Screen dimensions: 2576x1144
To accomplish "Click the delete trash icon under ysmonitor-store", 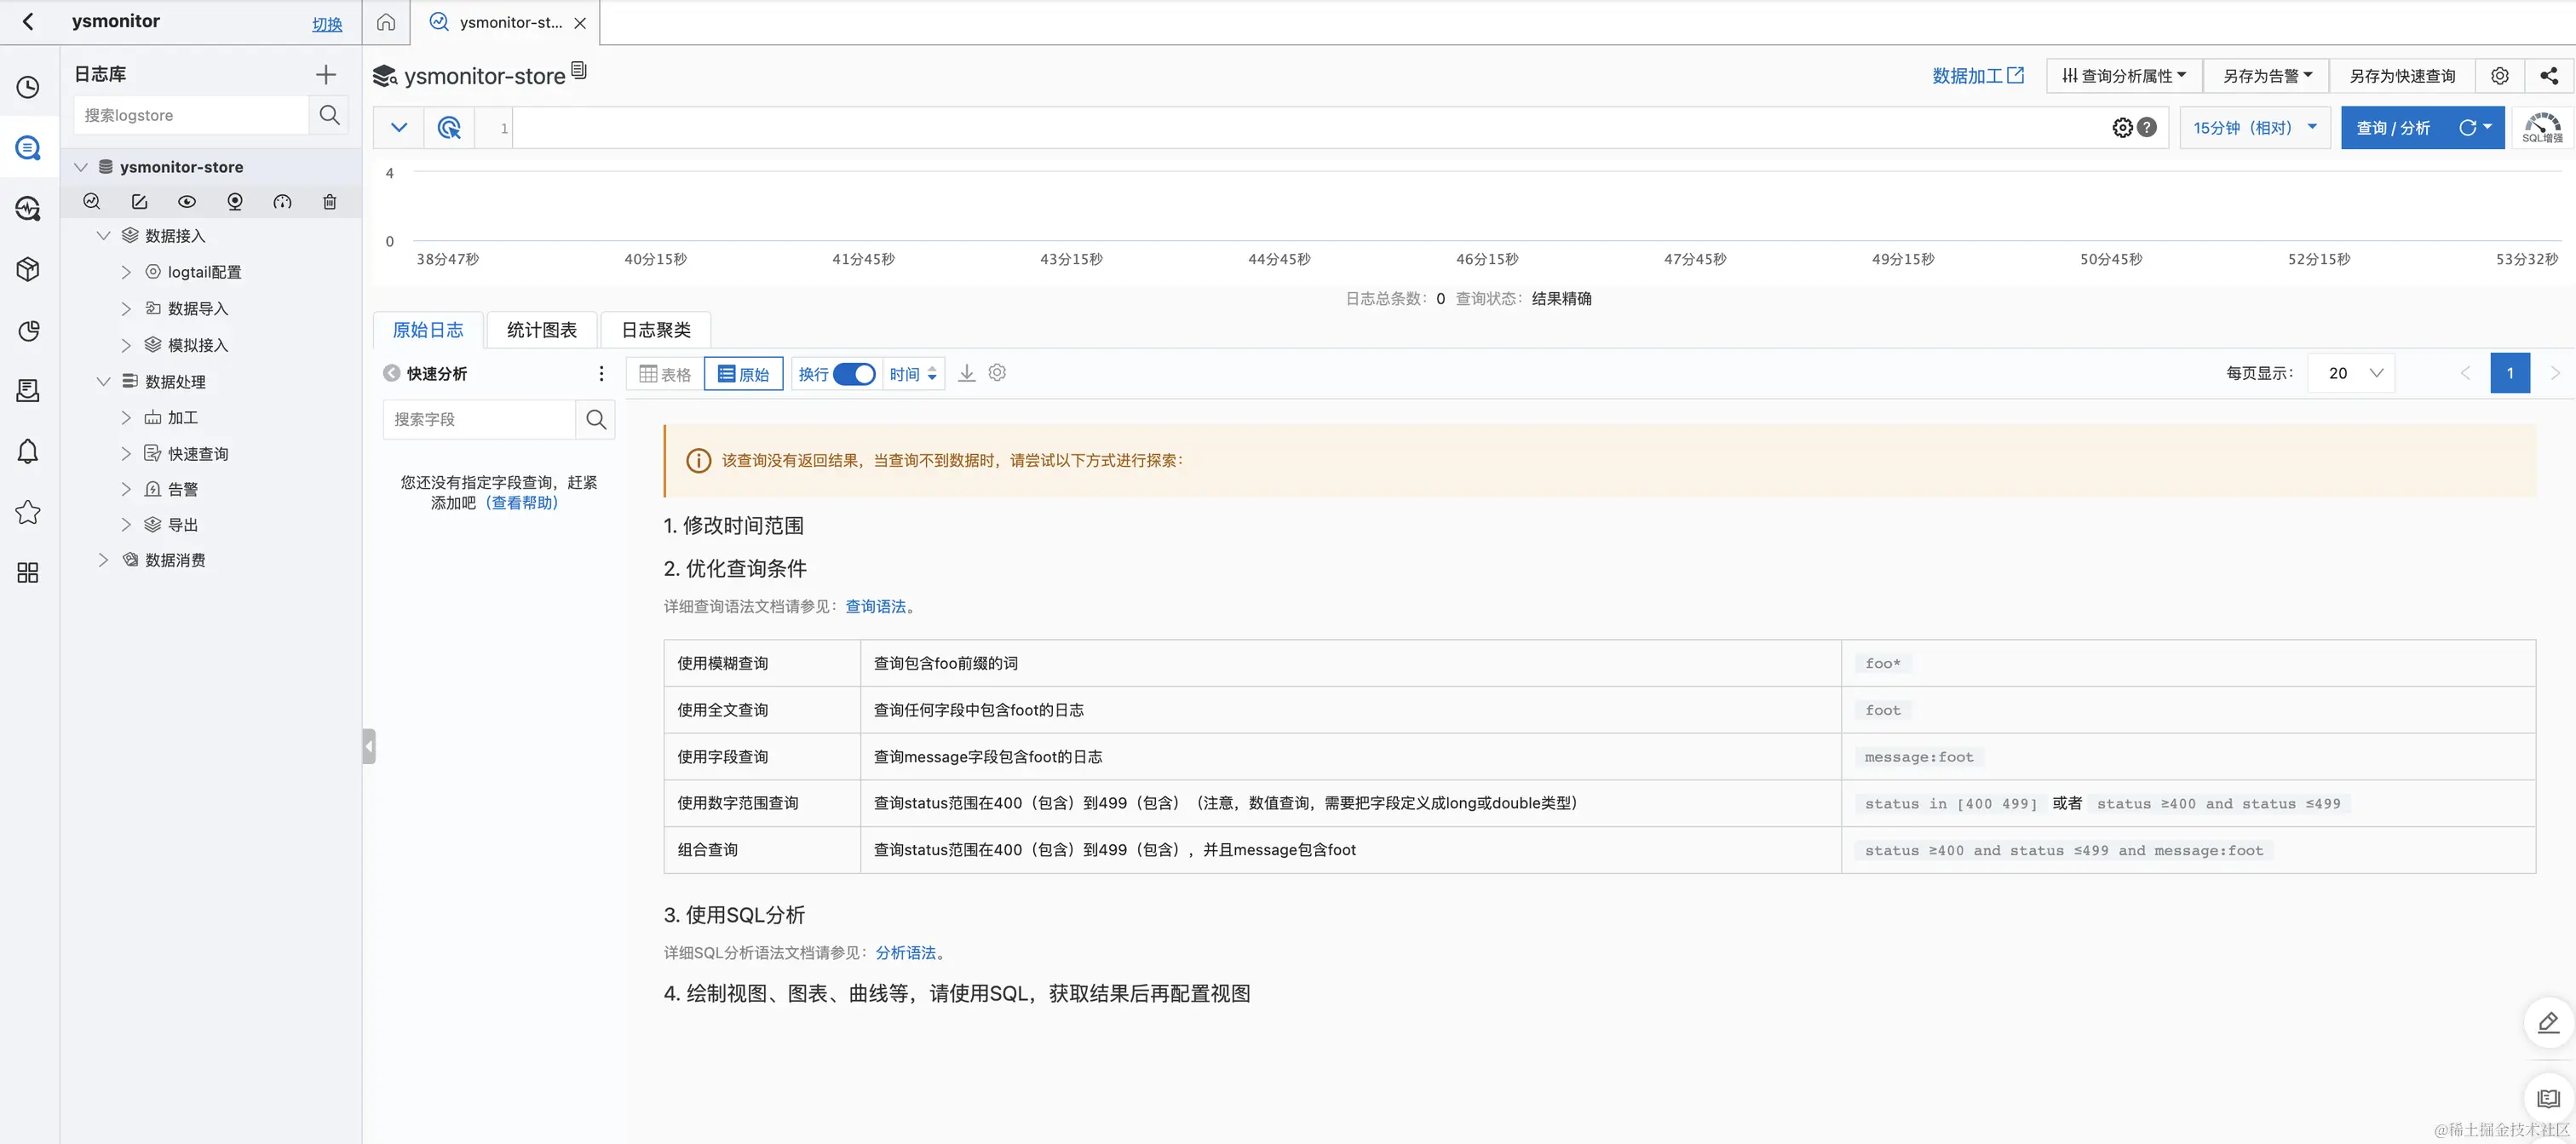I will [x=330, y=202].
